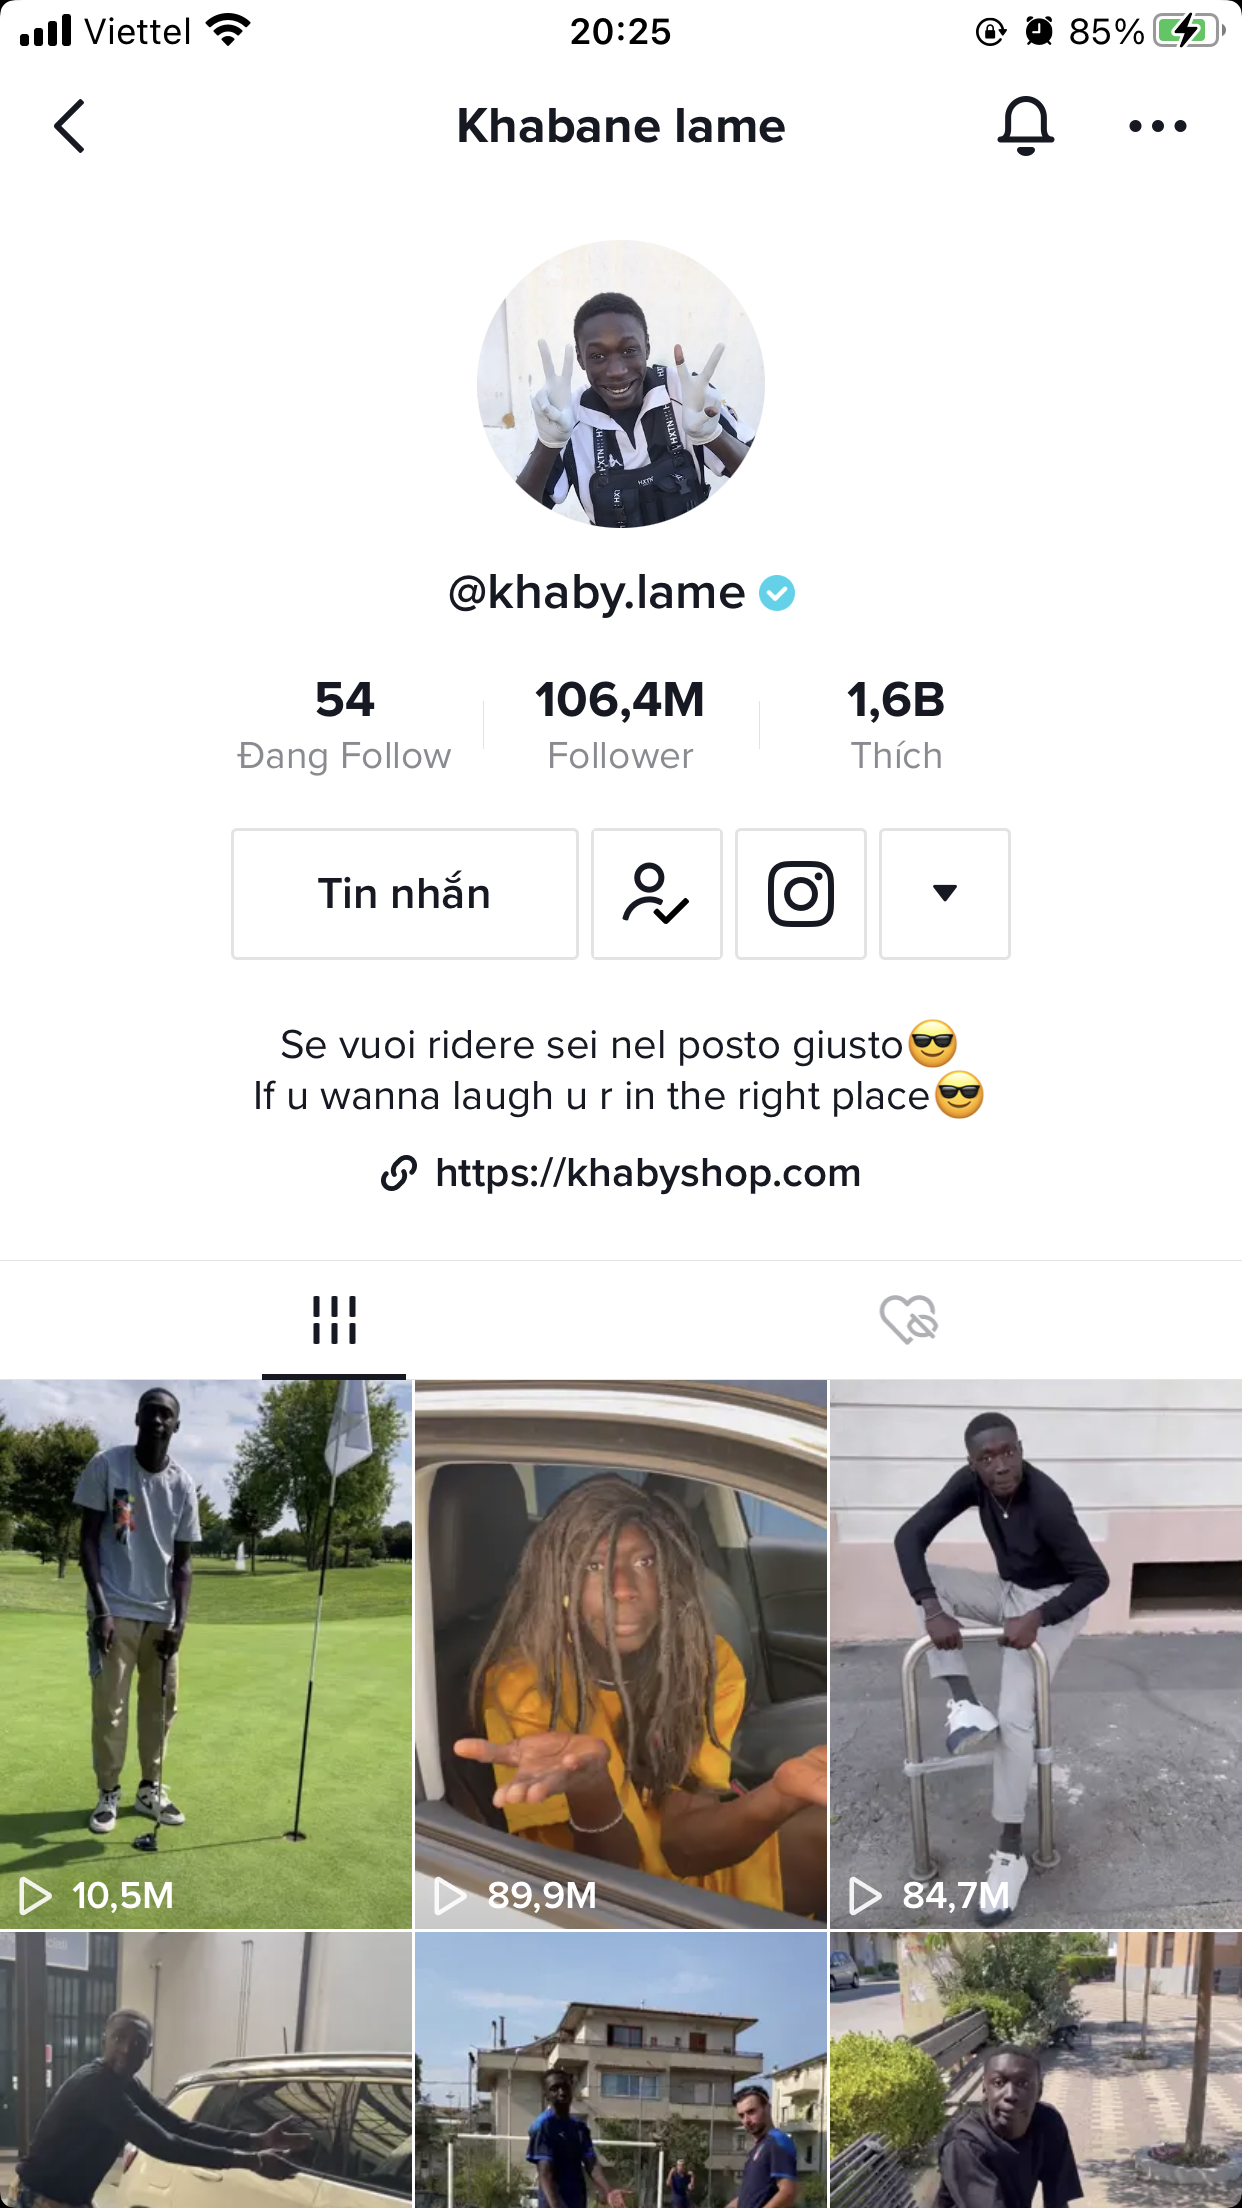The width and height of the screenshot is (1242, 2208).
Task: Tap the Tin nhắn message button
Action: click(x=405, y=894)
